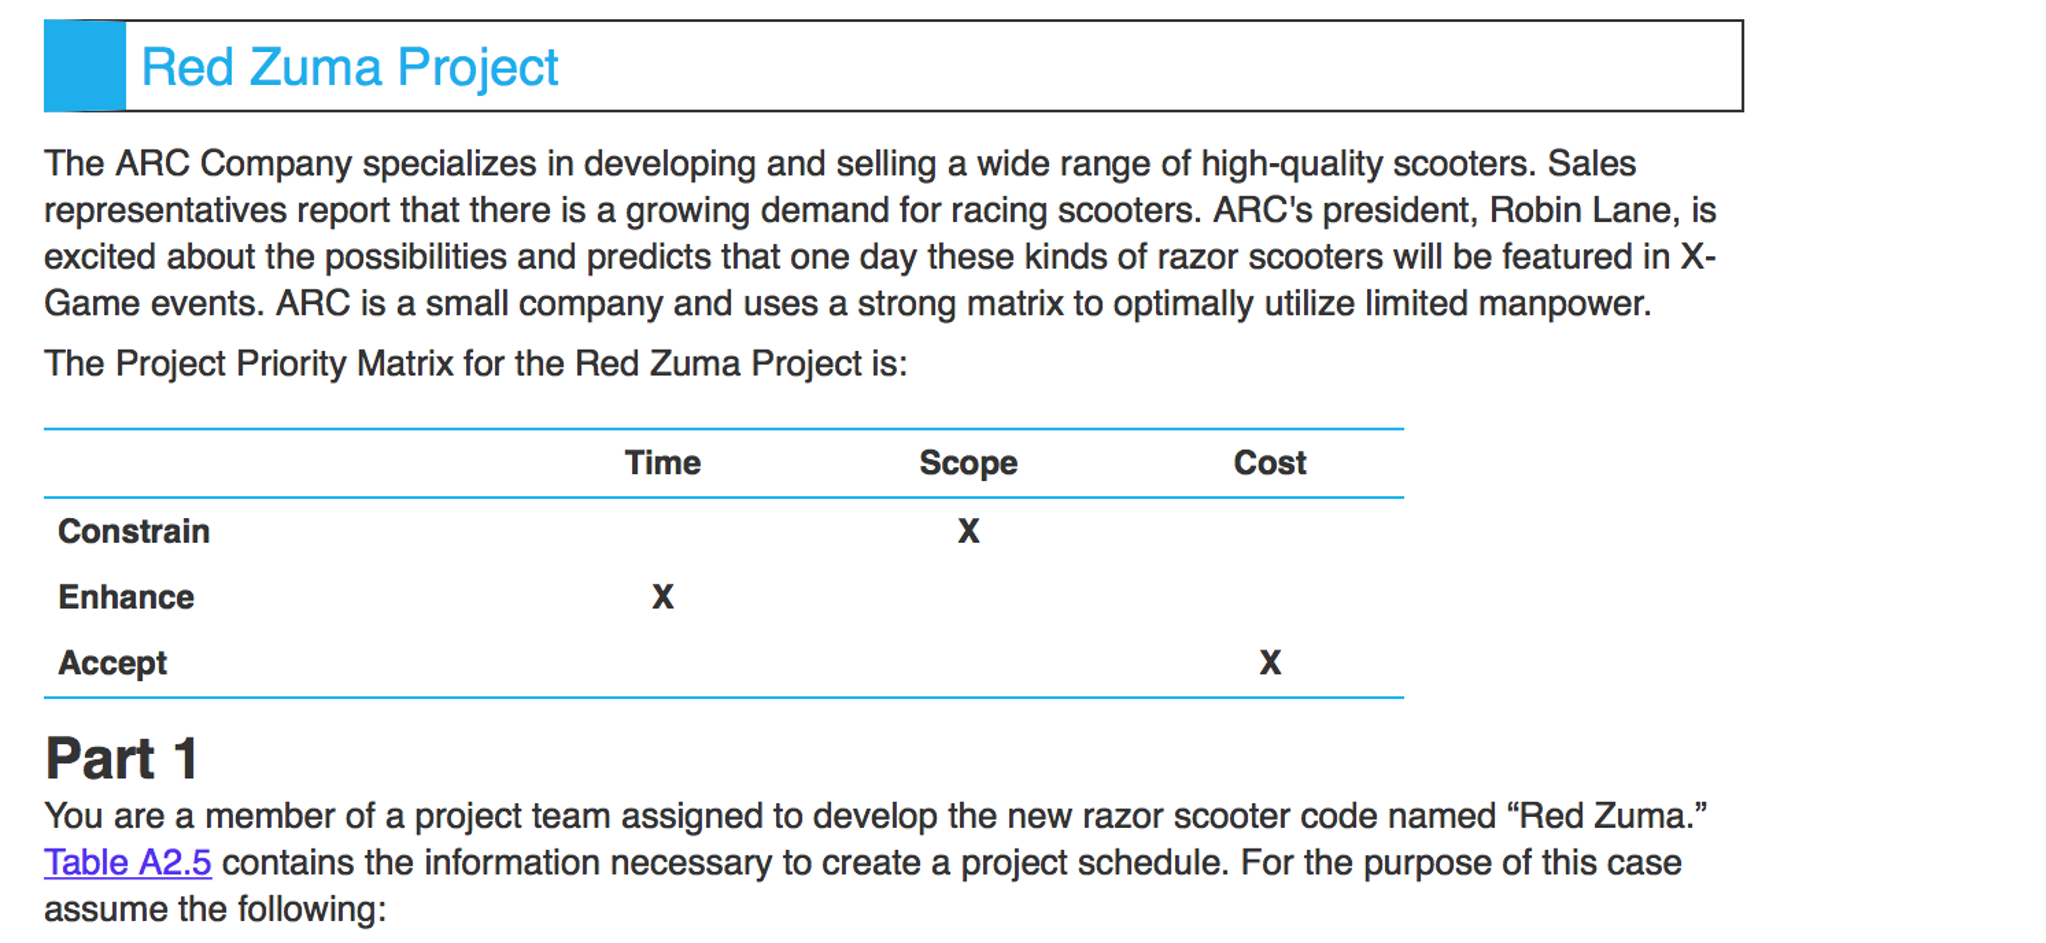Click the blue square beside the title
The image size is (2046, 943).
click(85, 66)
